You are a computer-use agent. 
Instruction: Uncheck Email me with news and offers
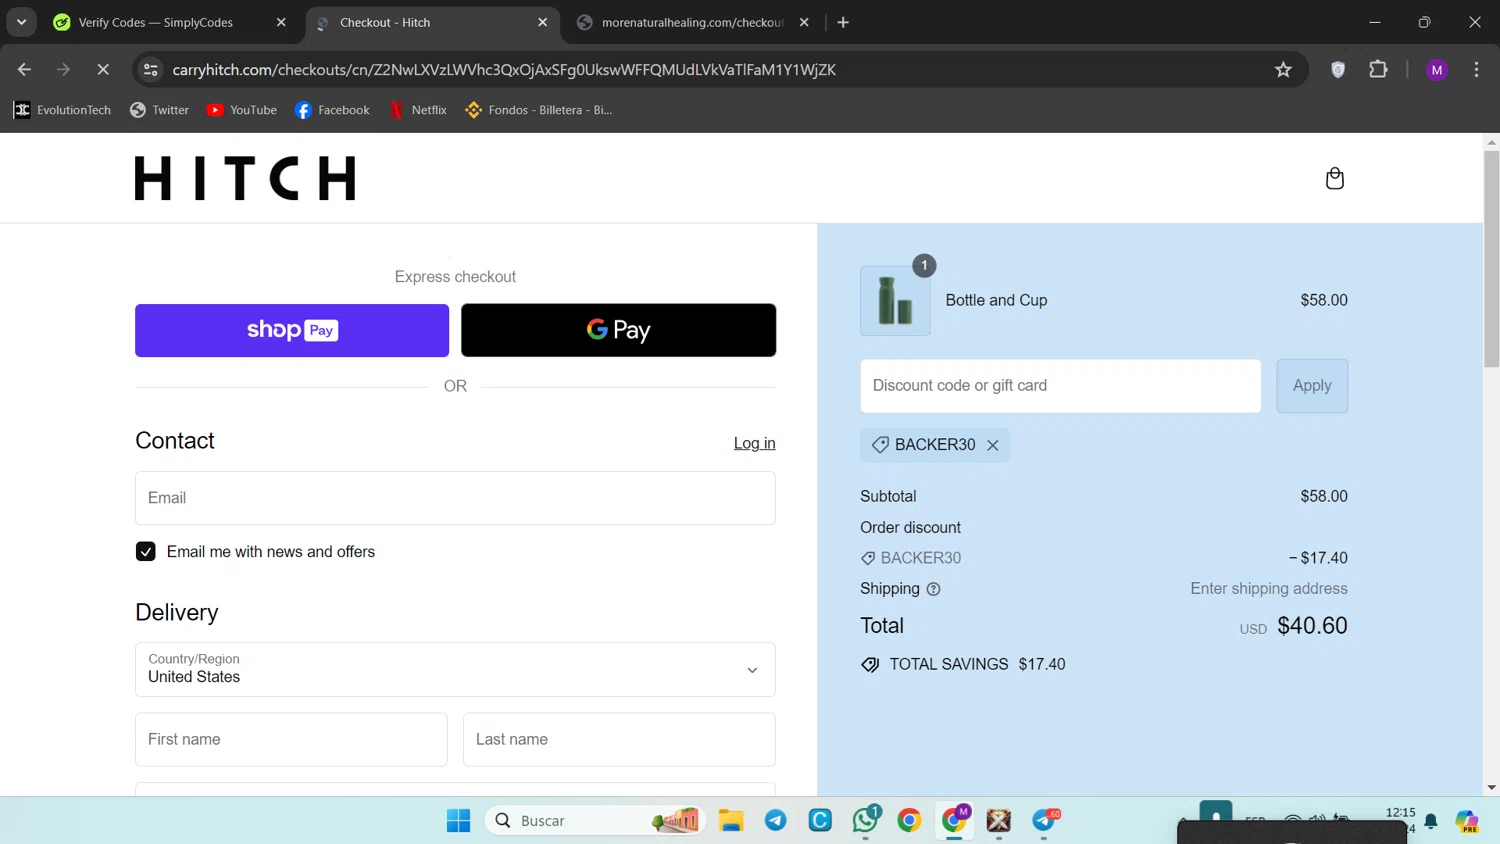pyautogui.click(x=146, y=552)
